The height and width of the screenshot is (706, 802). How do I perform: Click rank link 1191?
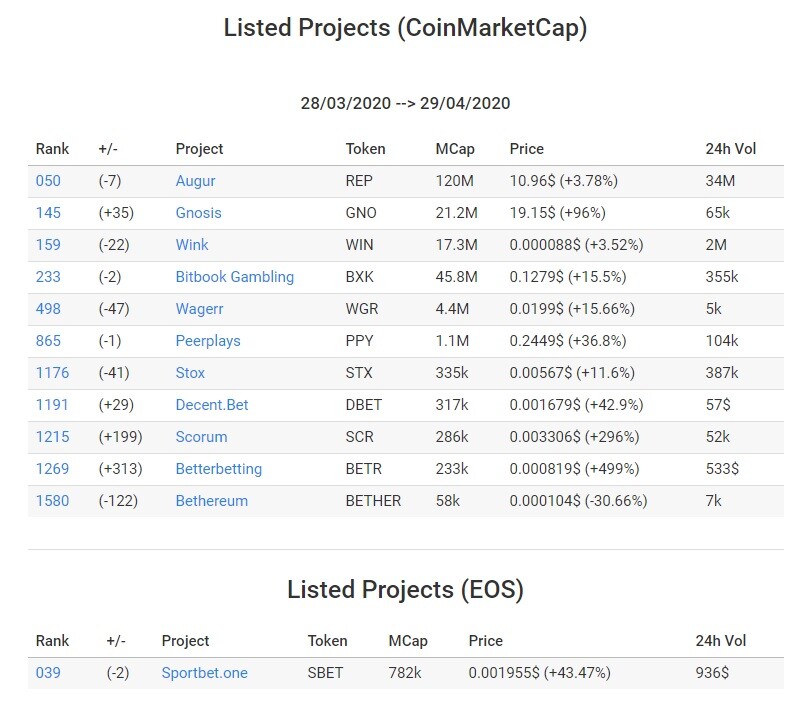click(52, 405)
